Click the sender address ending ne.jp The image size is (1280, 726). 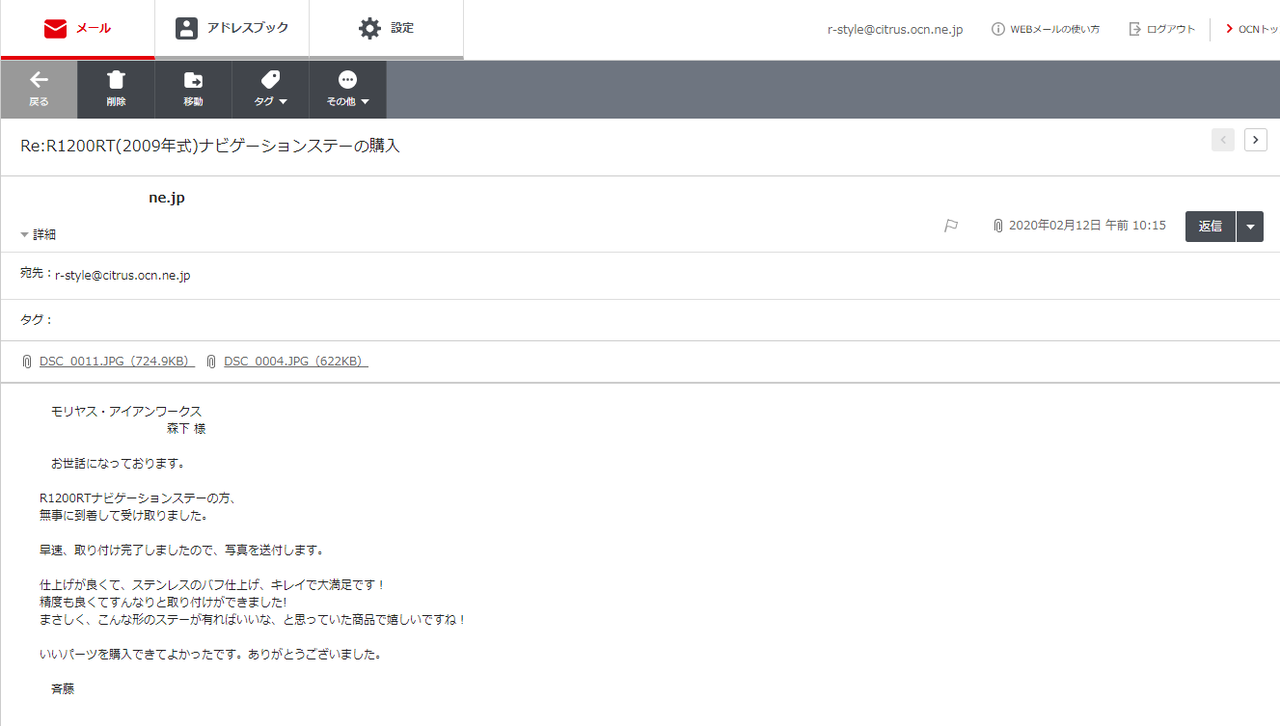point(167,198)
